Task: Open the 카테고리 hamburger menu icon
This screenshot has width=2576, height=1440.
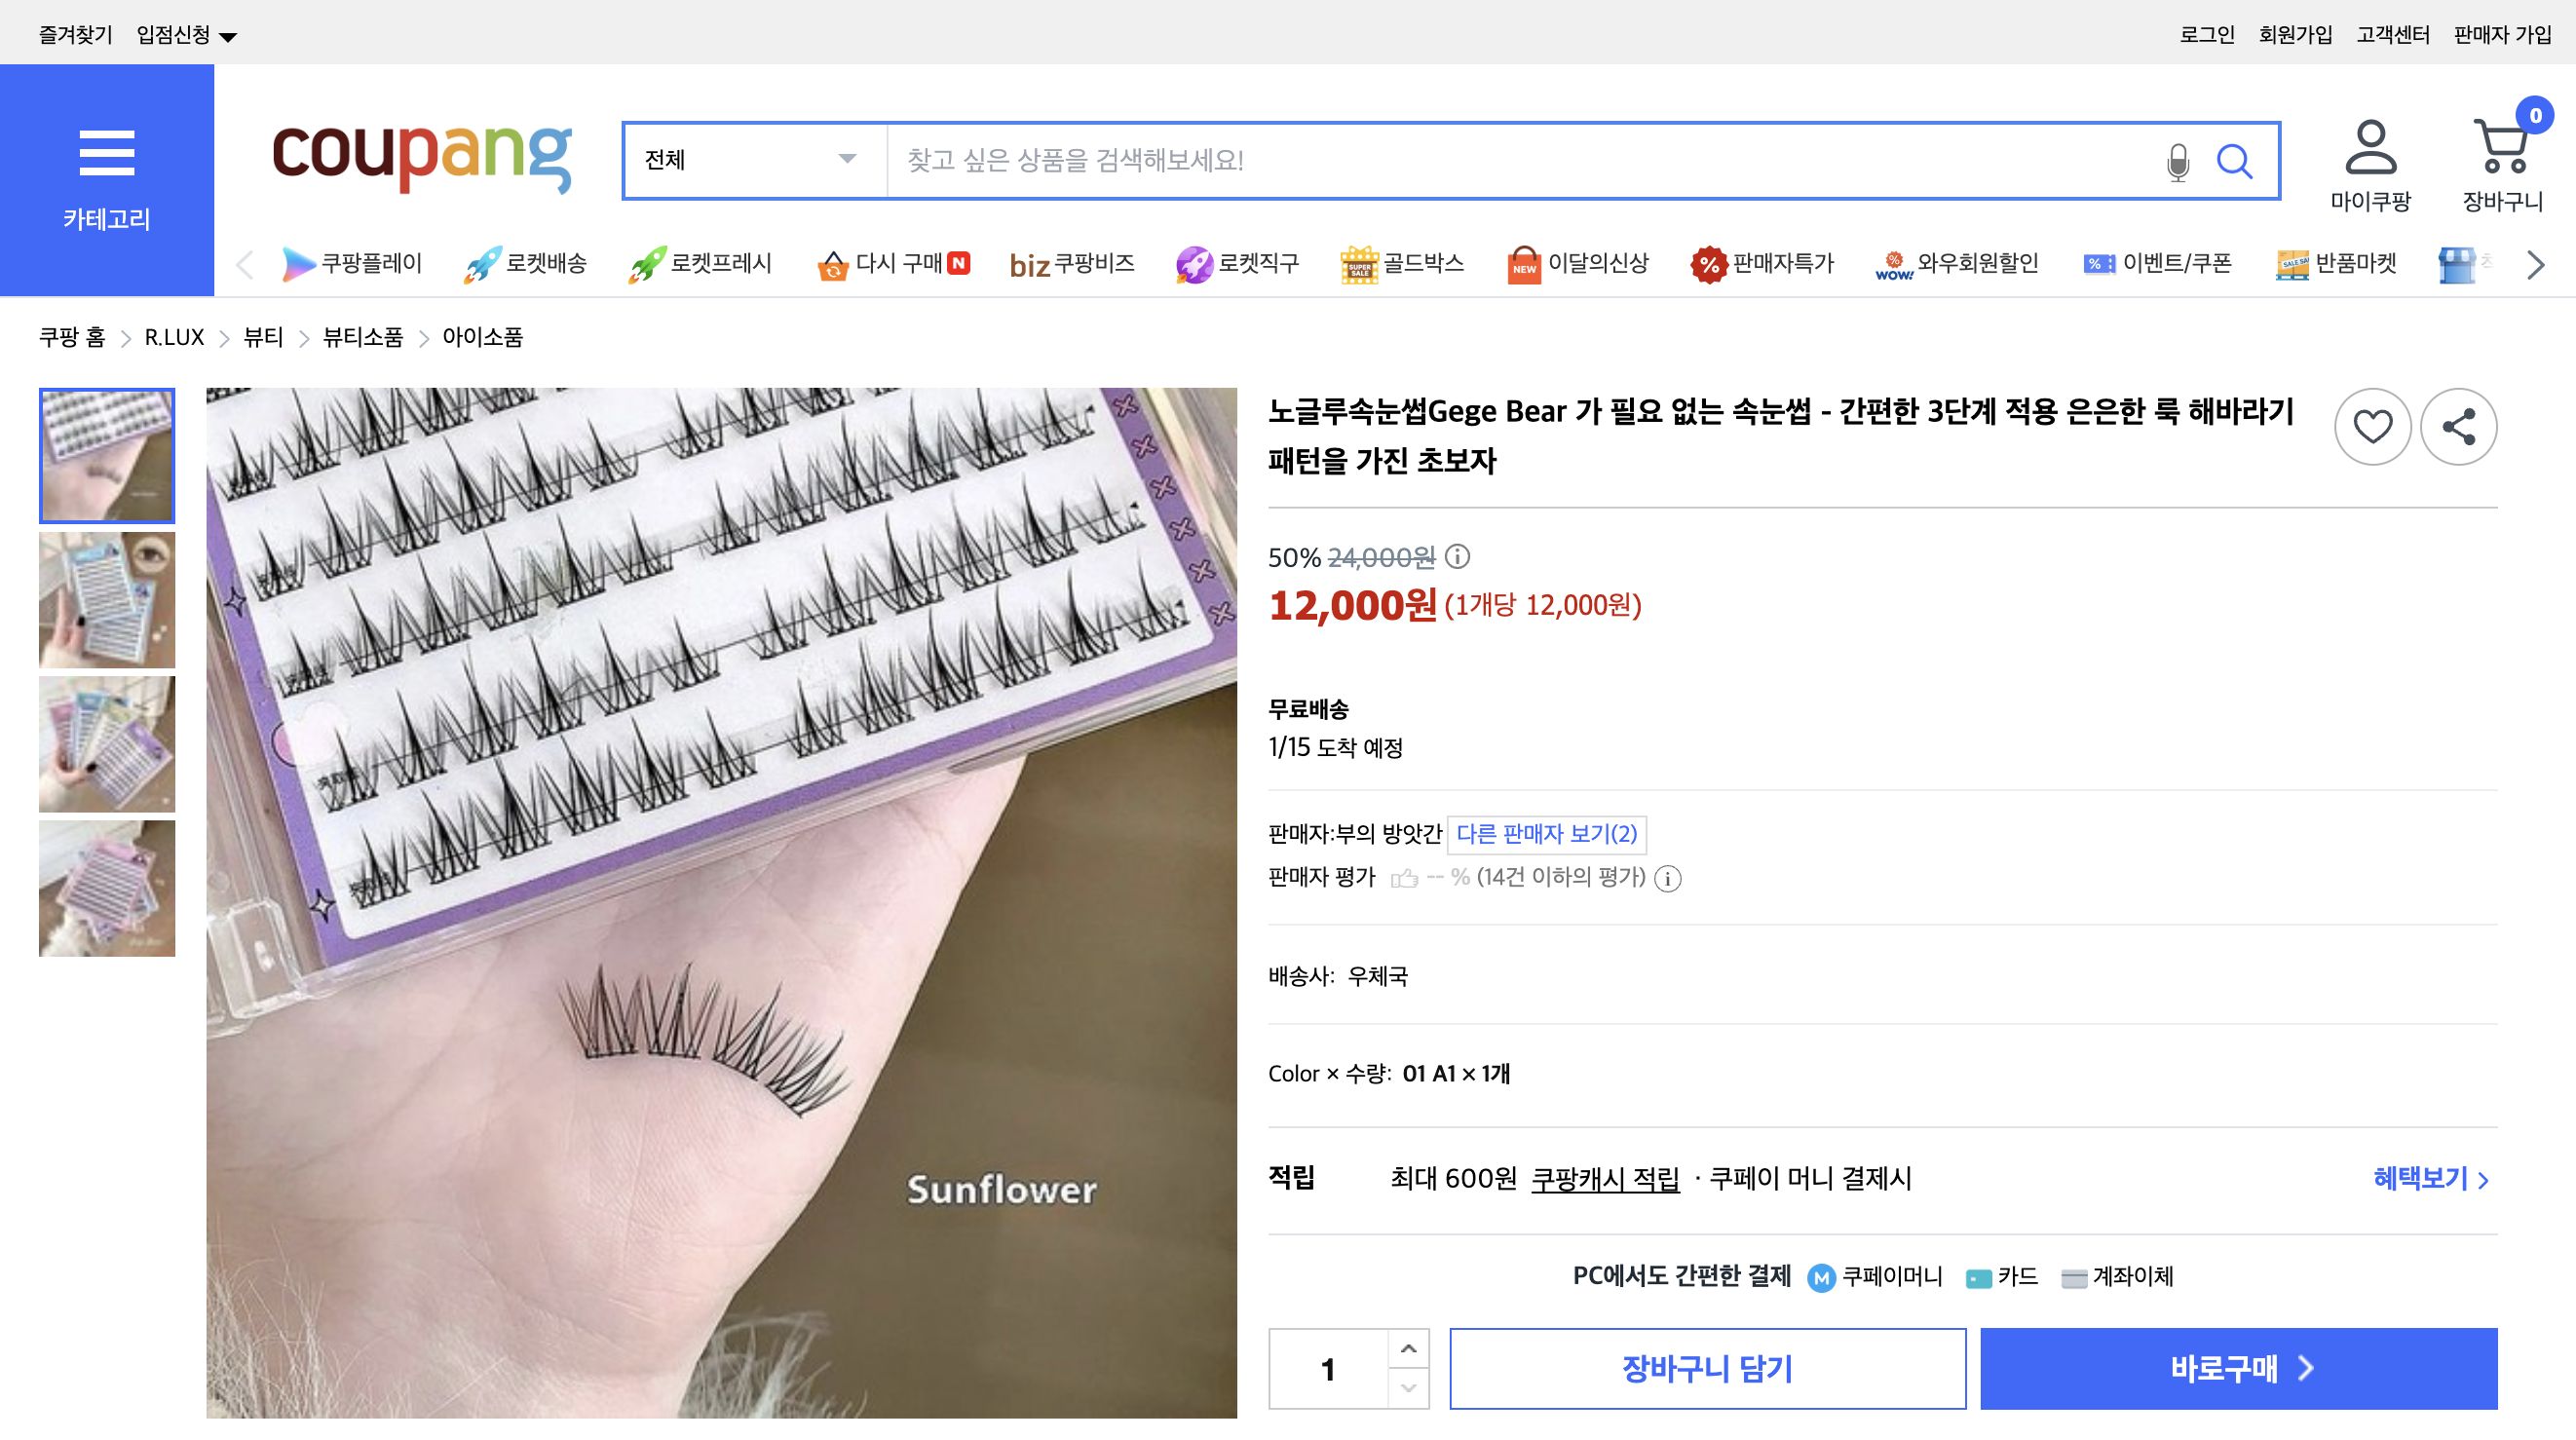Action: pyautogui.click(x=107, y=153)
